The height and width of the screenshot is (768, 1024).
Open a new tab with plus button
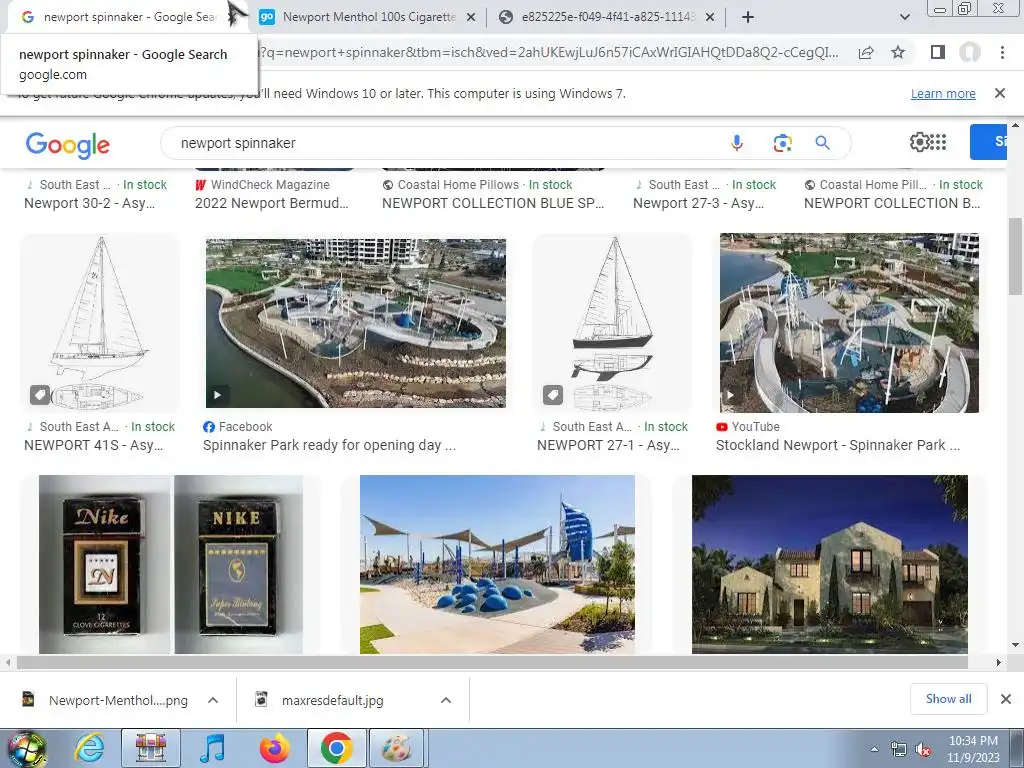[748, 17]
